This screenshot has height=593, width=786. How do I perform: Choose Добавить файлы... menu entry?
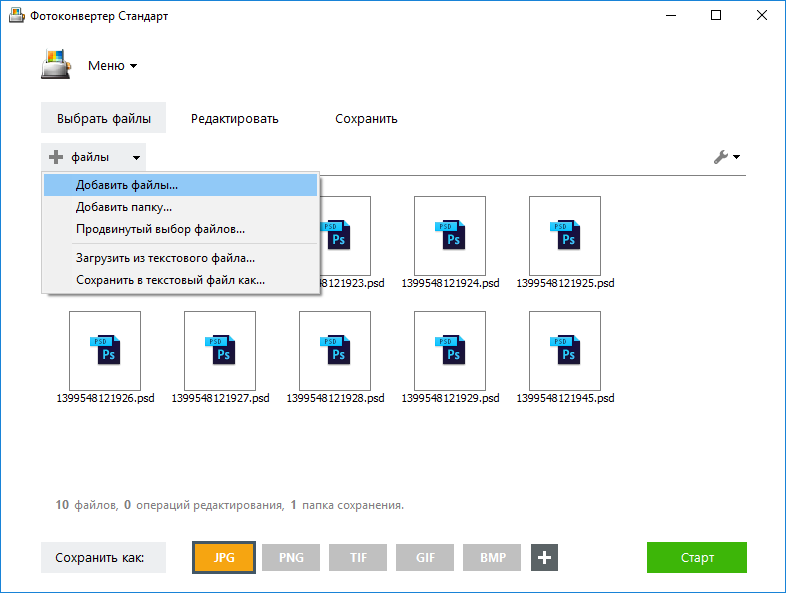[x=180, y=185]
